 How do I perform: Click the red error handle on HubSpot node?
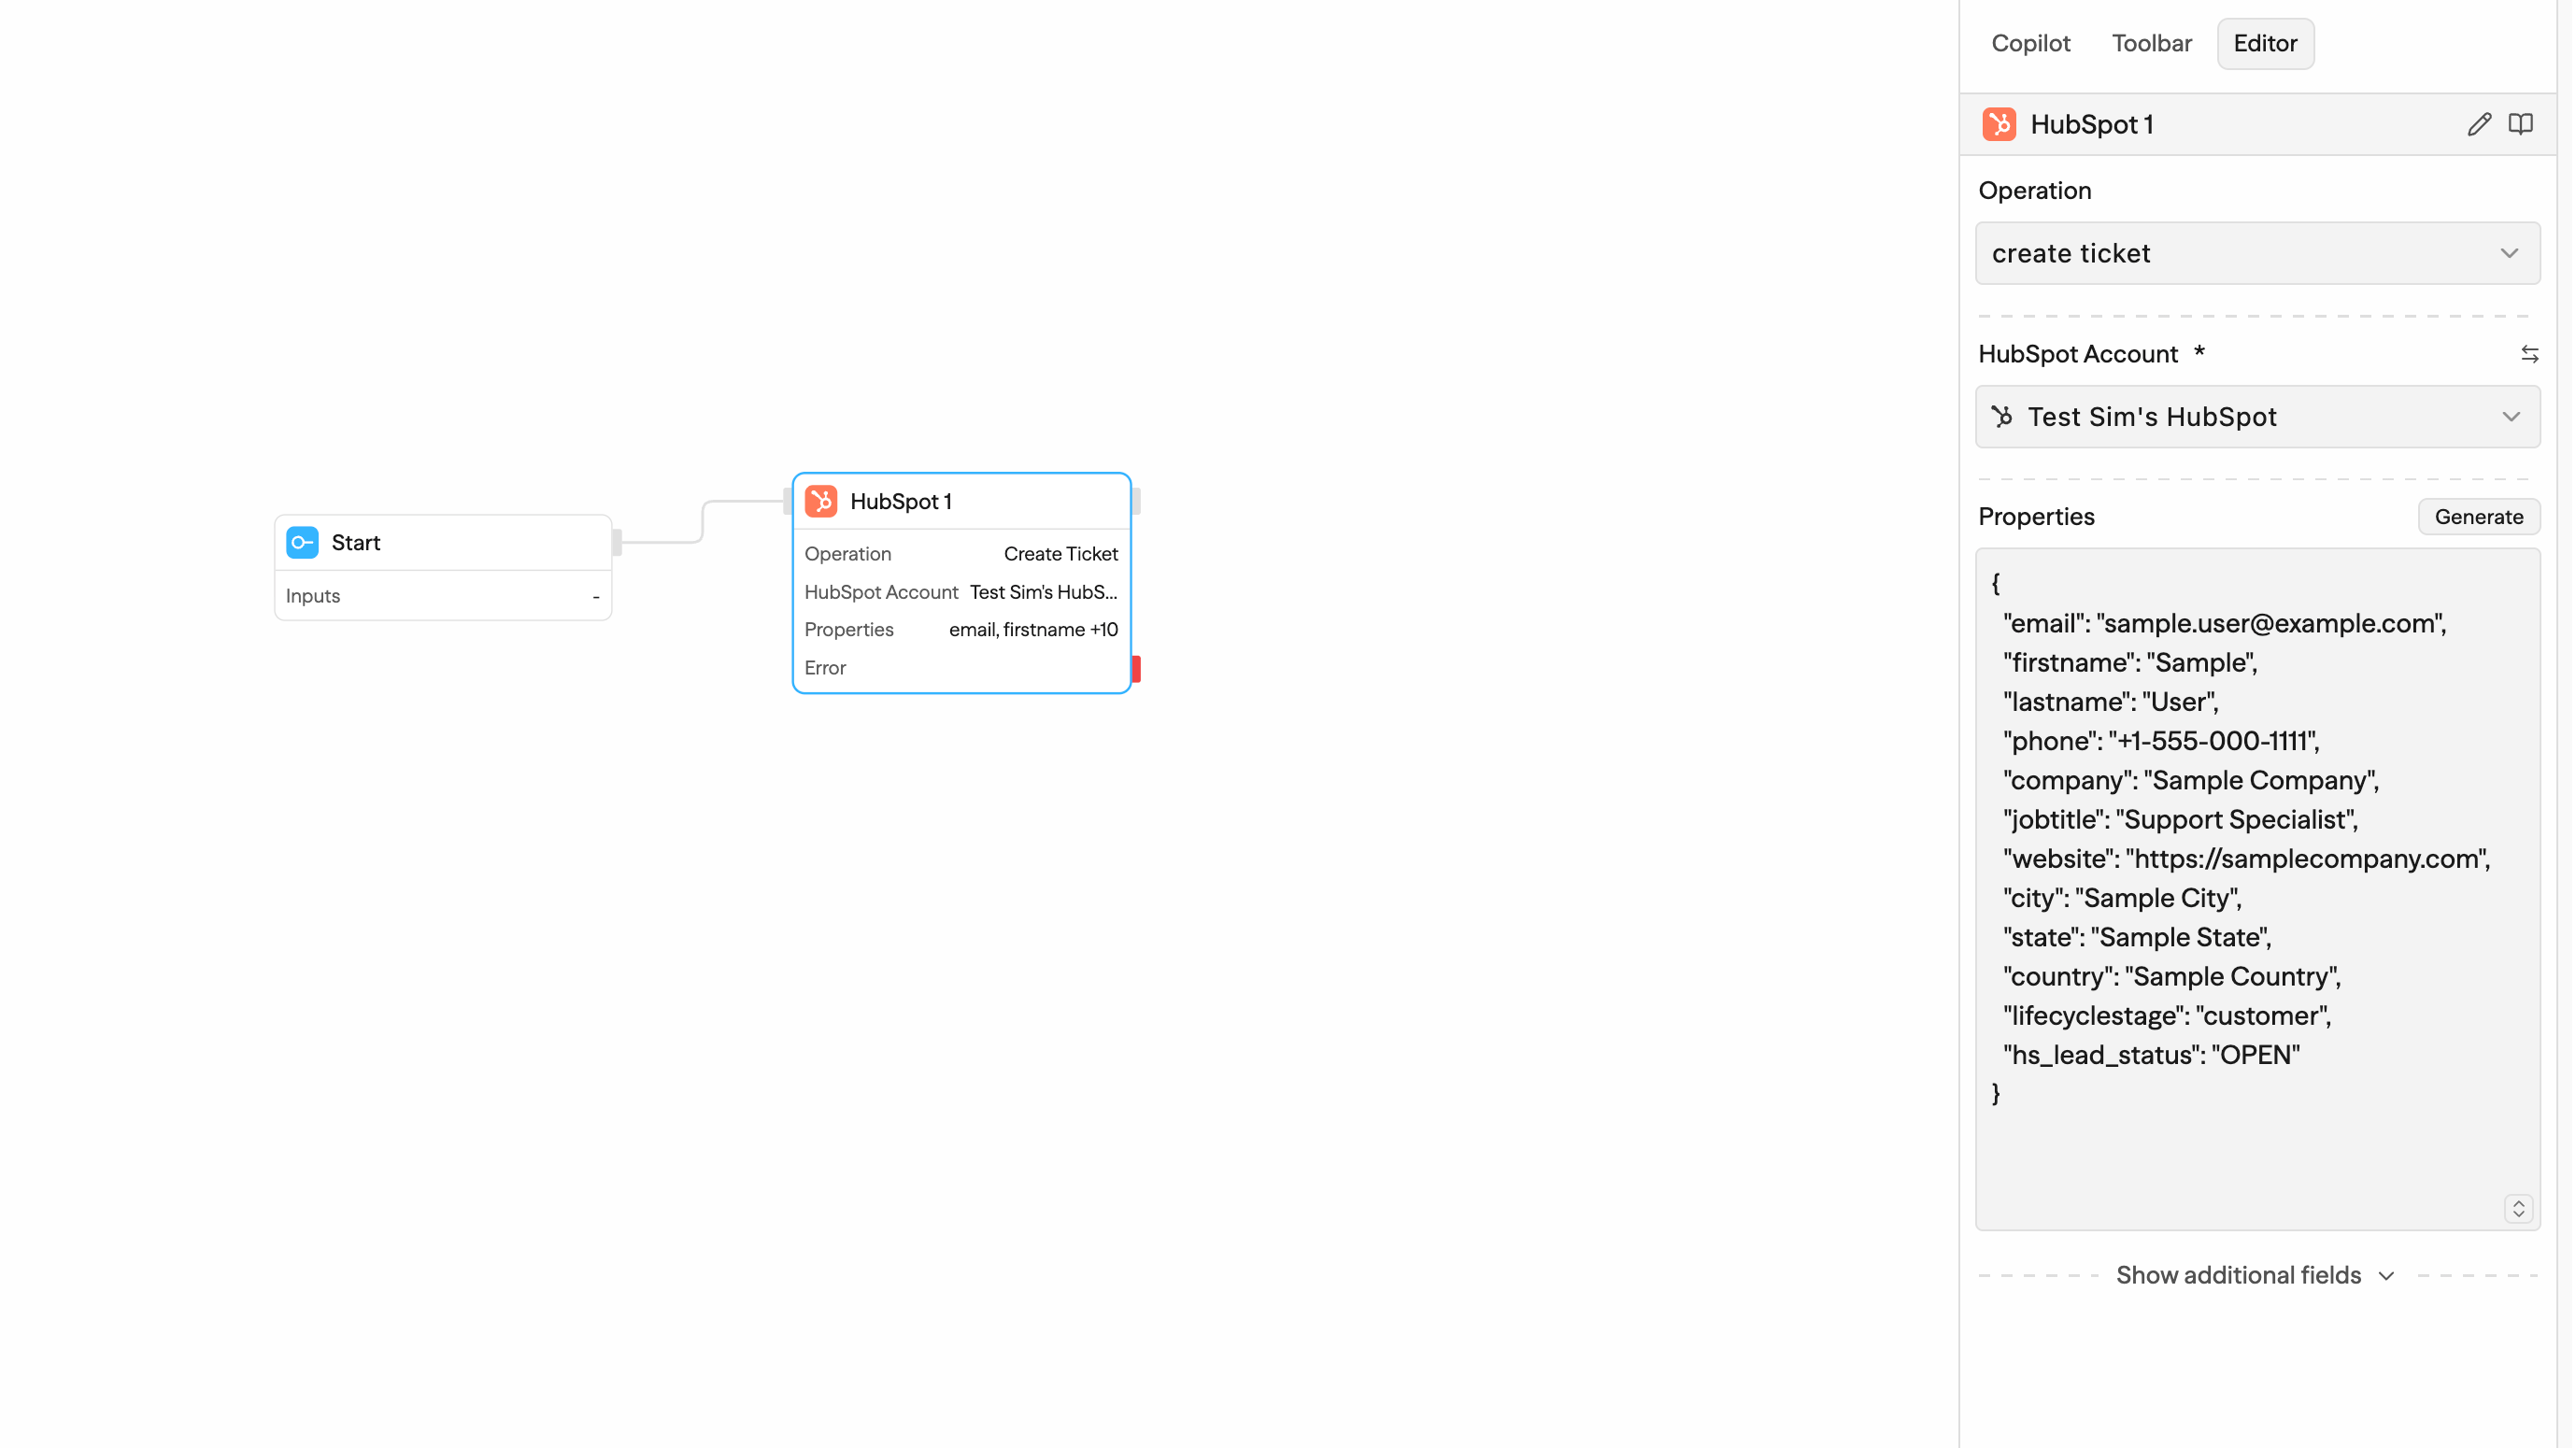click(1136, 668)
